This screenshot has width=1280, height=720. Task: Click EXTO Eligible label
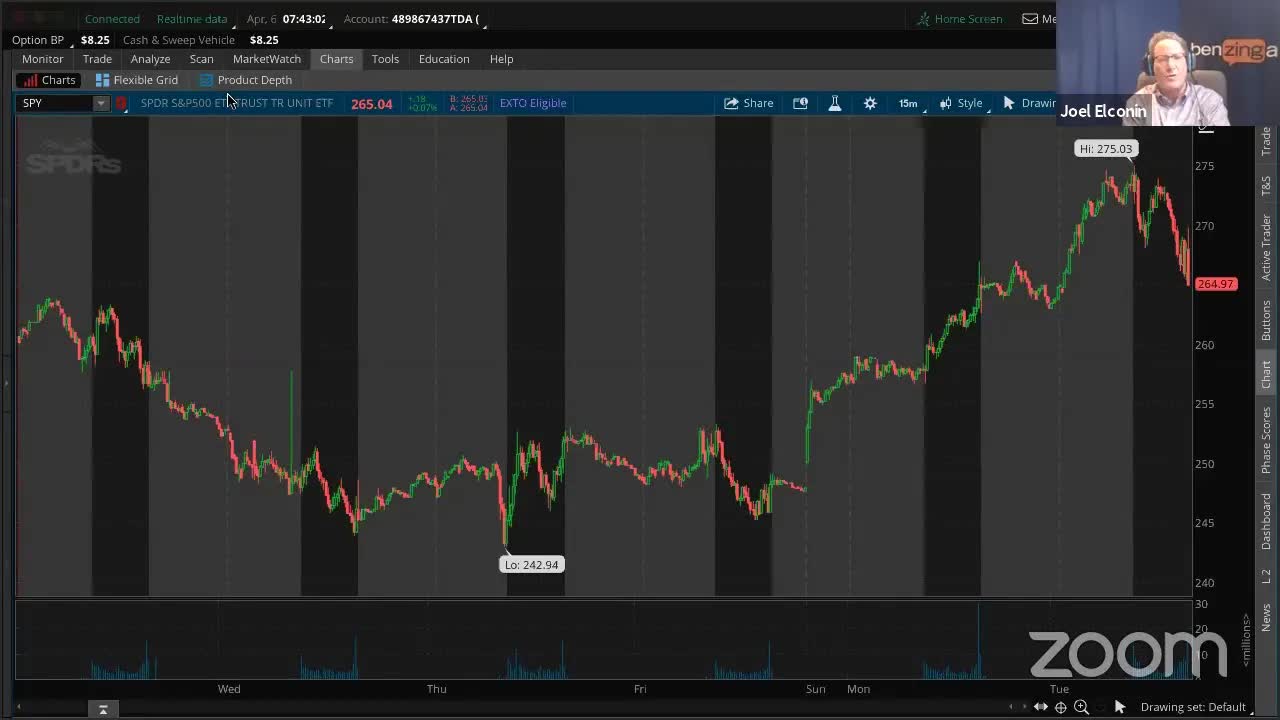(x=533, y=103)
